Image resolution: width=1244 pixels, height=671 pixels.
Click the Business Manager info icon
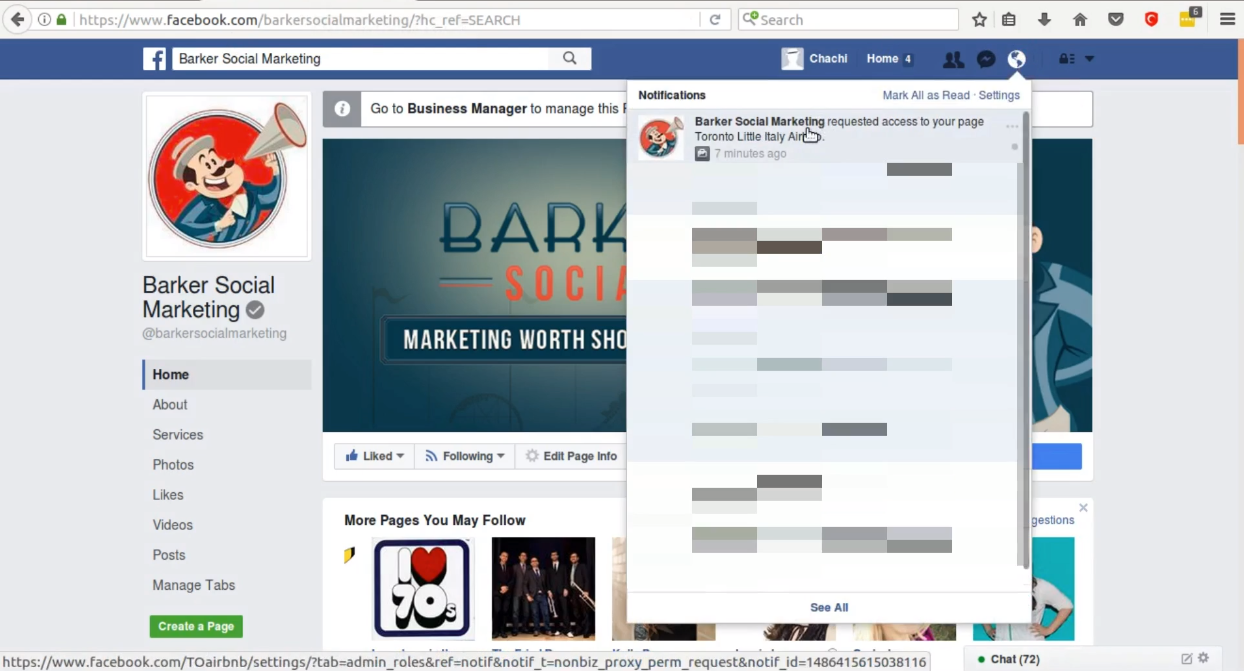click(x=342, y=109)
